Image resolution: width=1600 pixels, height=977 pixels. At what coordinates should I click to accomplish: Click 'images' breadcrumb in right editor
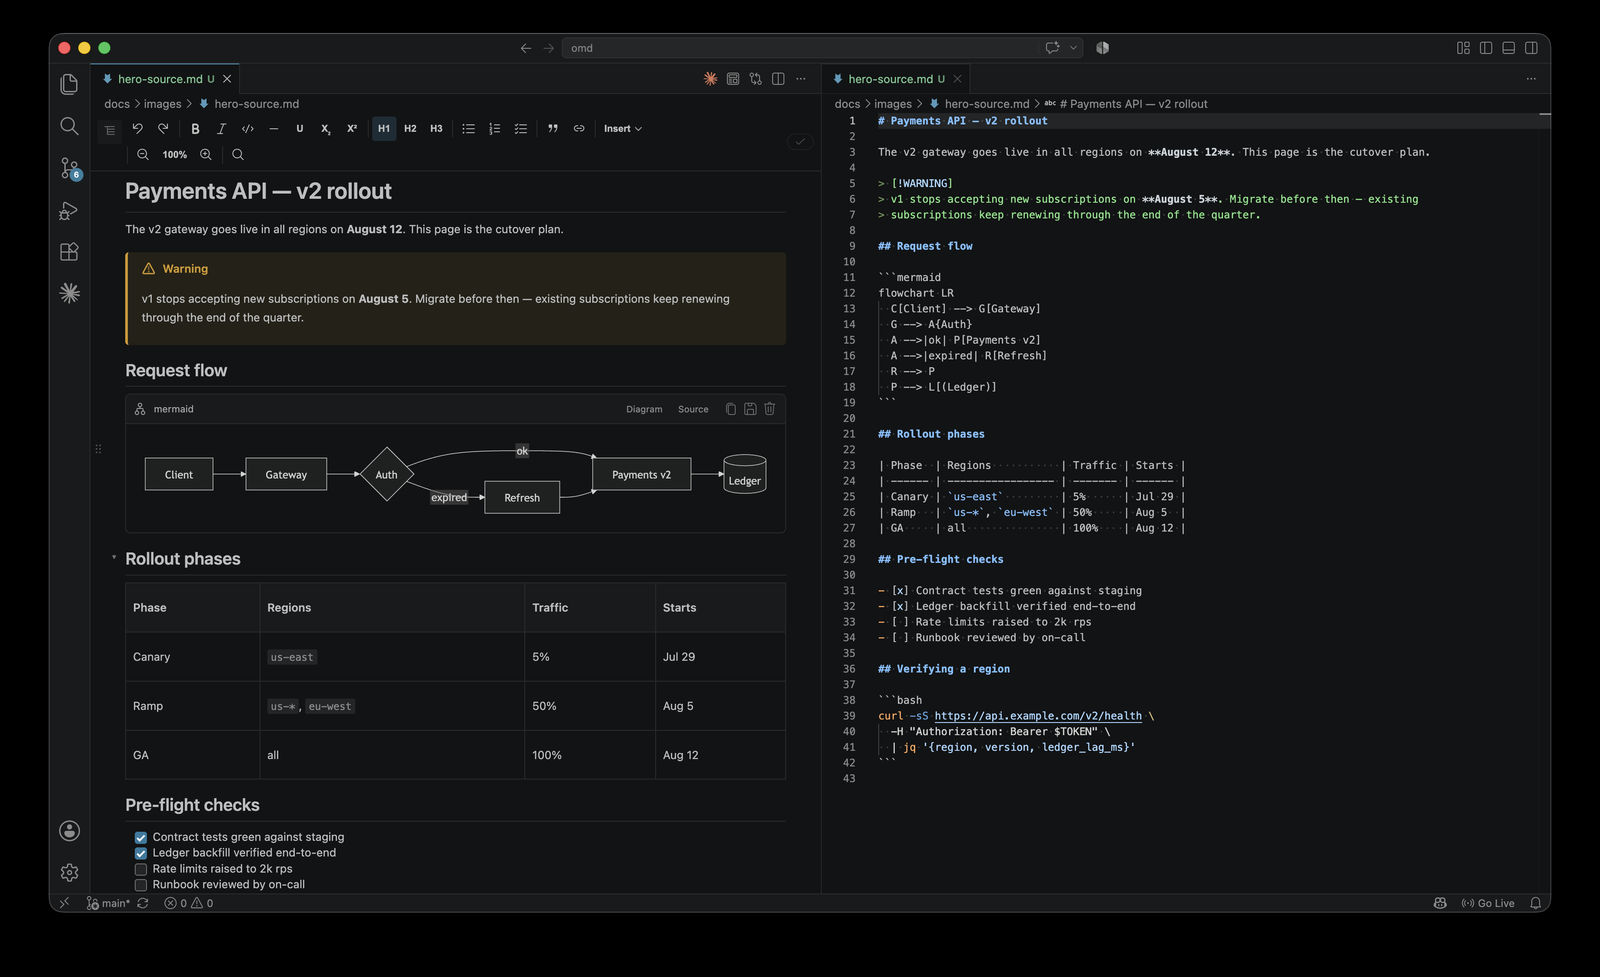point(893,104)
